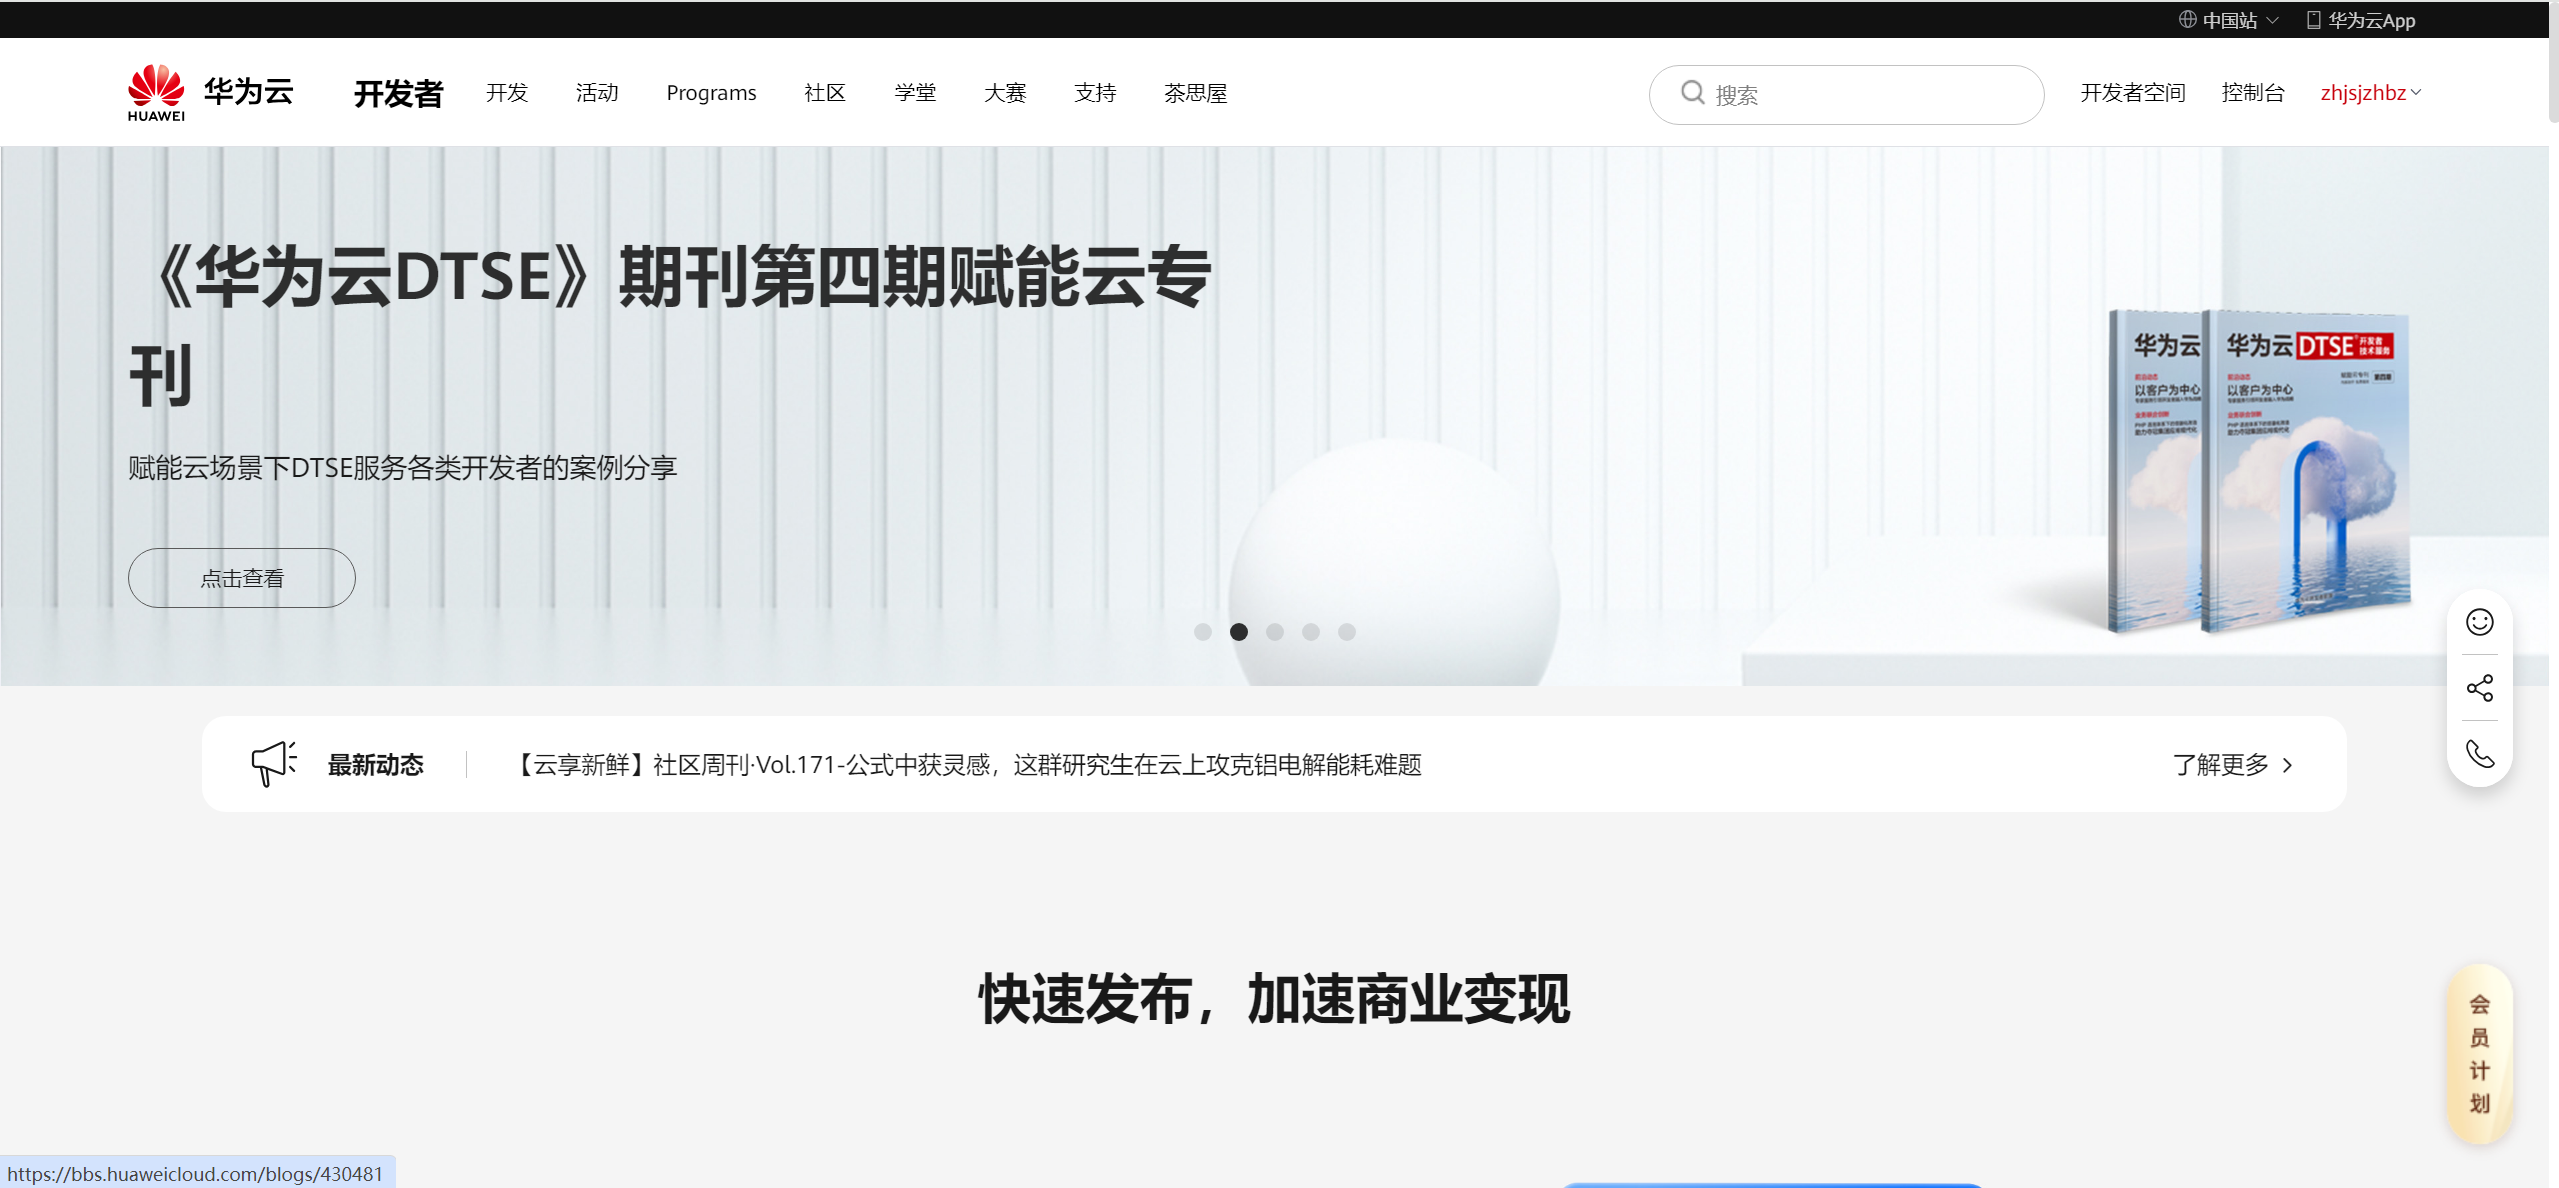Click the share icon in side panel
This screenshot has width=2559, height=1188.
pos(2479,688)
